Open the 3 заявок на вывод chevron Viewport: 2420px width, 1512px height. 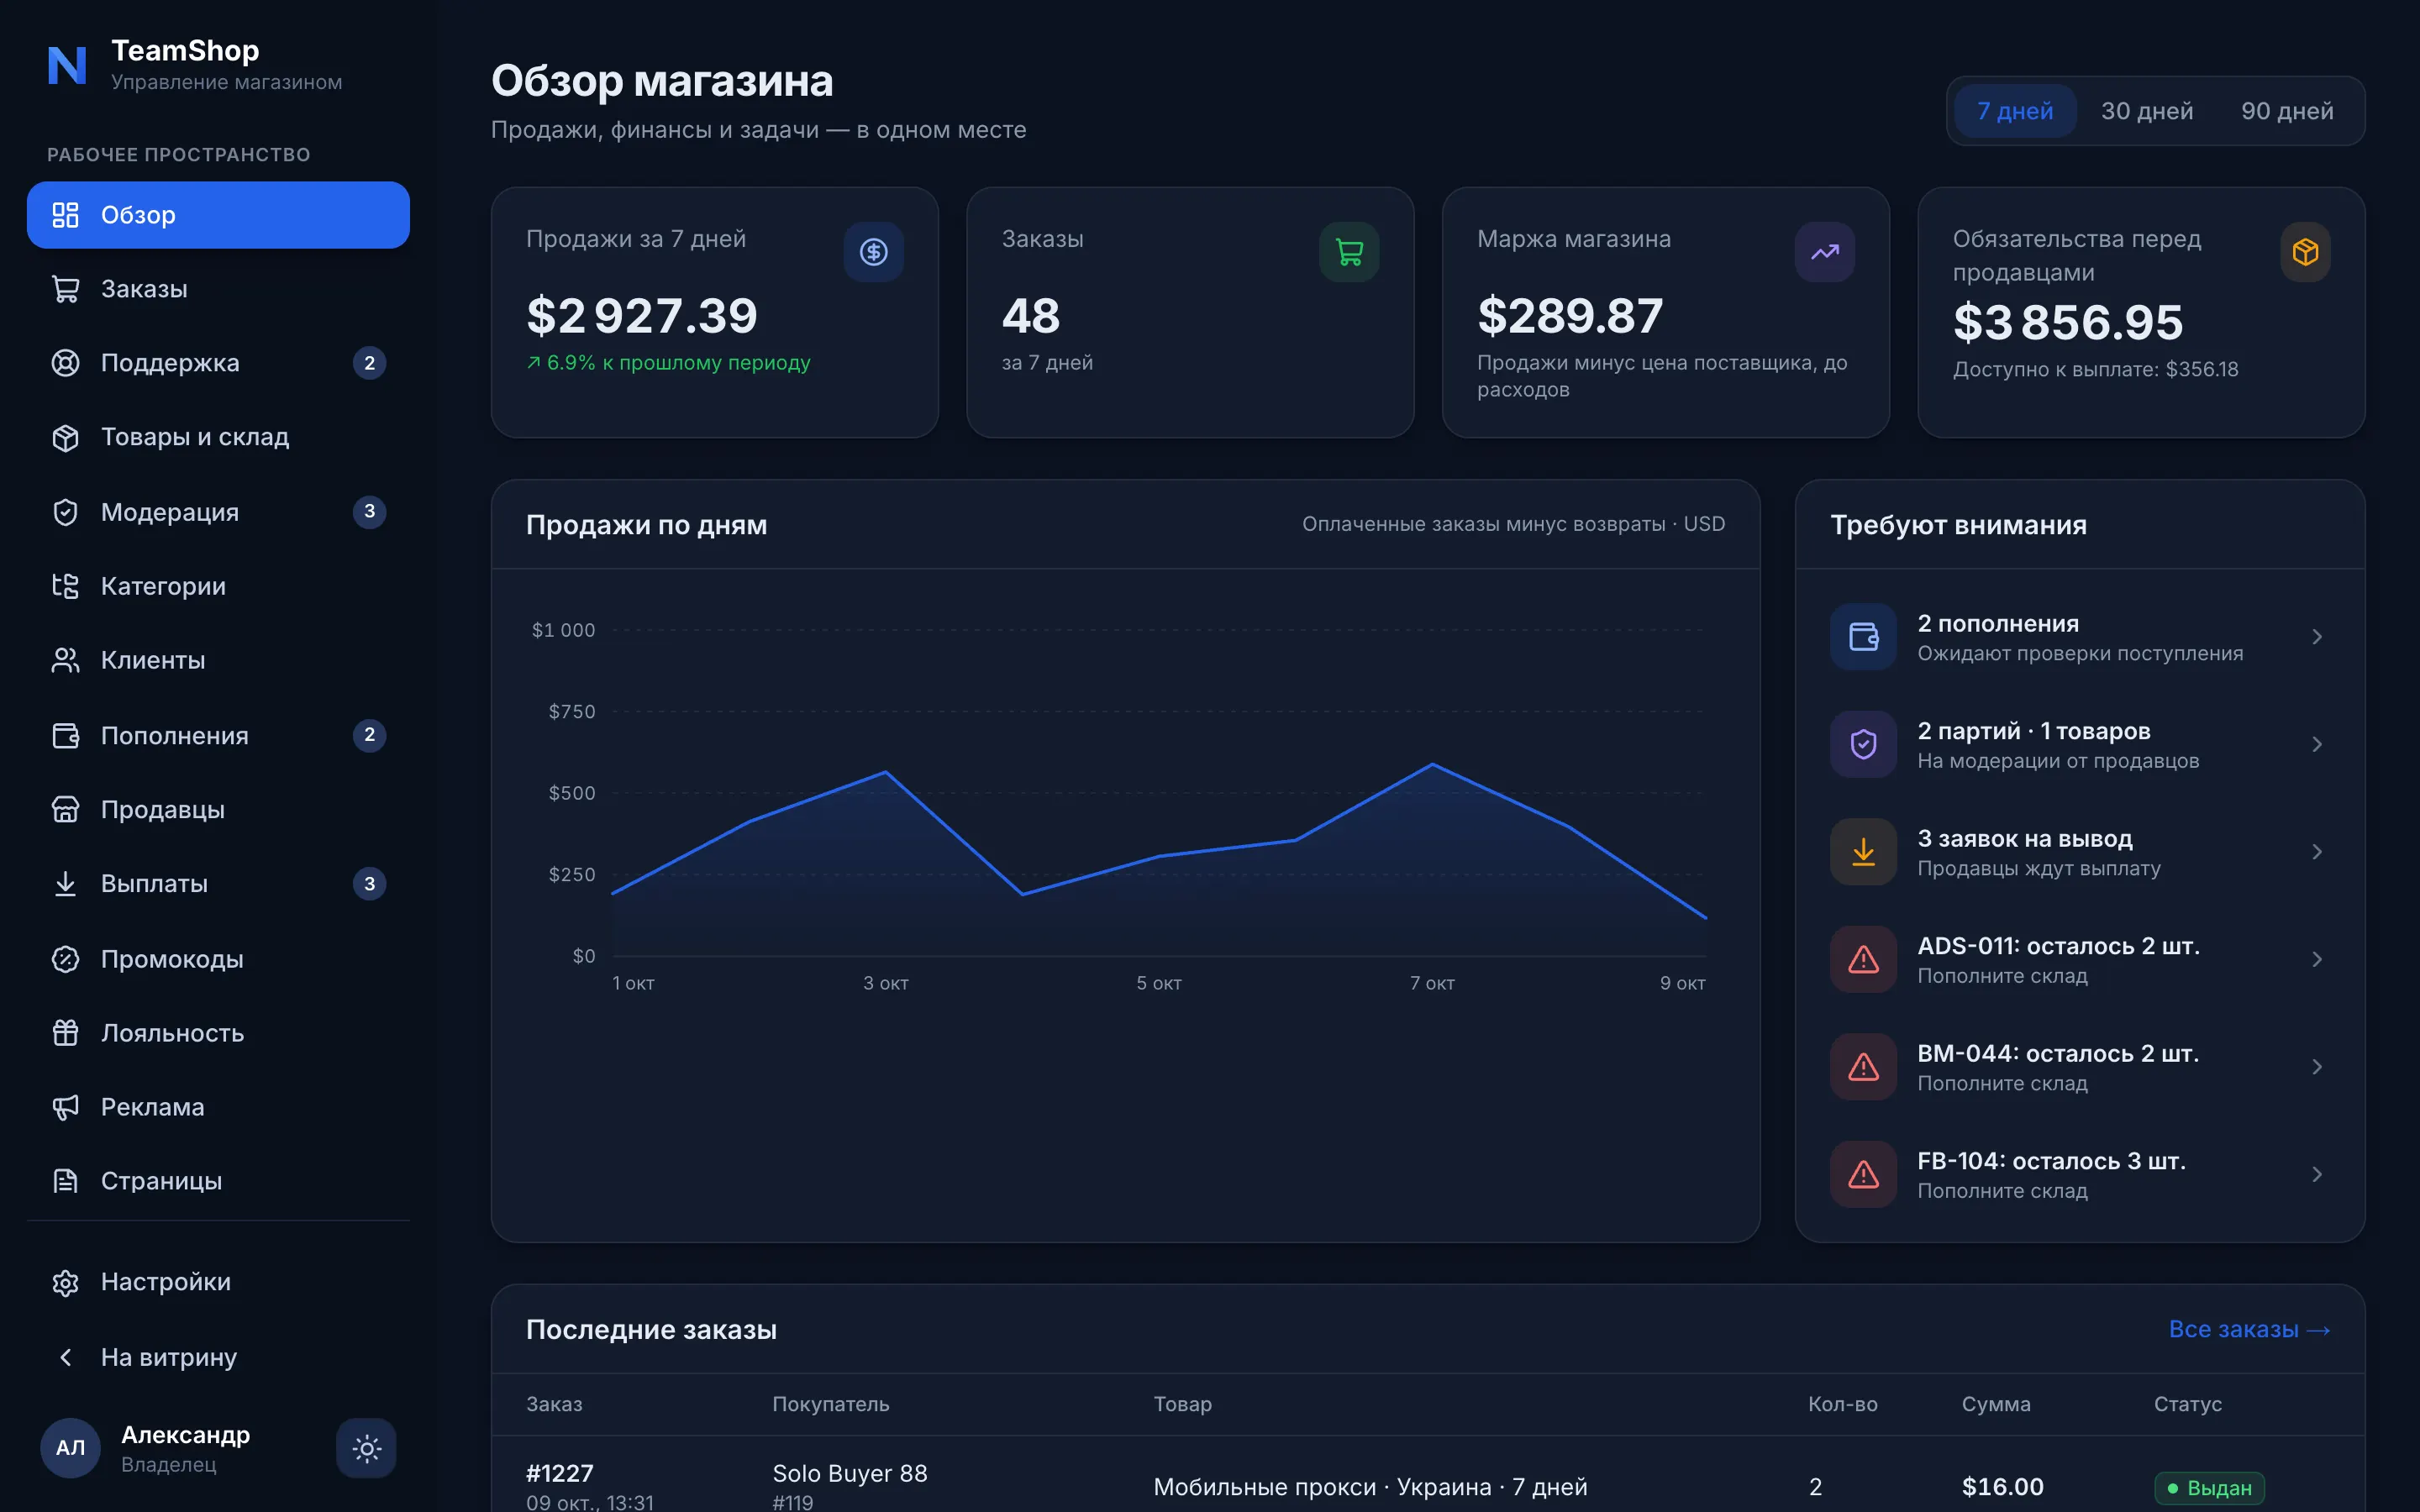[x=2317, y=852]
